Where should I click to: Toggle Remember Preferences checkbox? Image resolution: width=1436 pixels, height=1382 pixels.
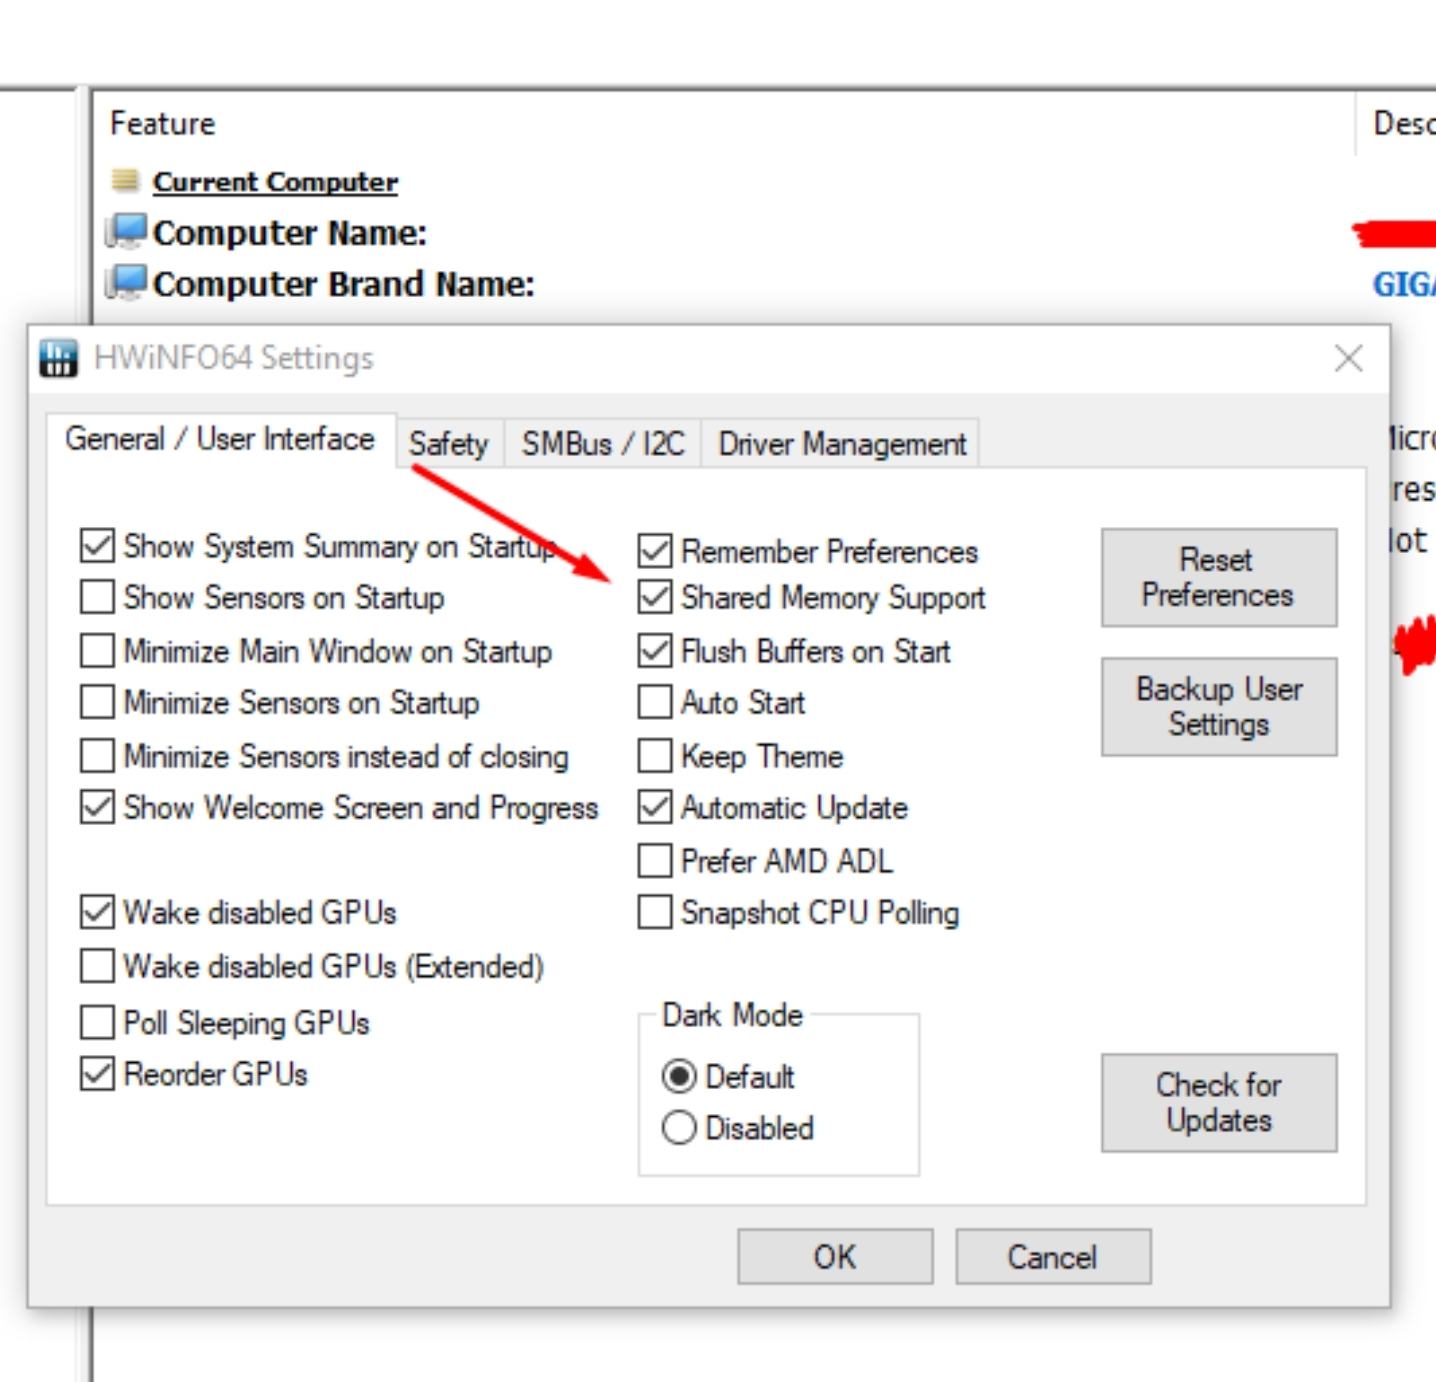(655, 551)
